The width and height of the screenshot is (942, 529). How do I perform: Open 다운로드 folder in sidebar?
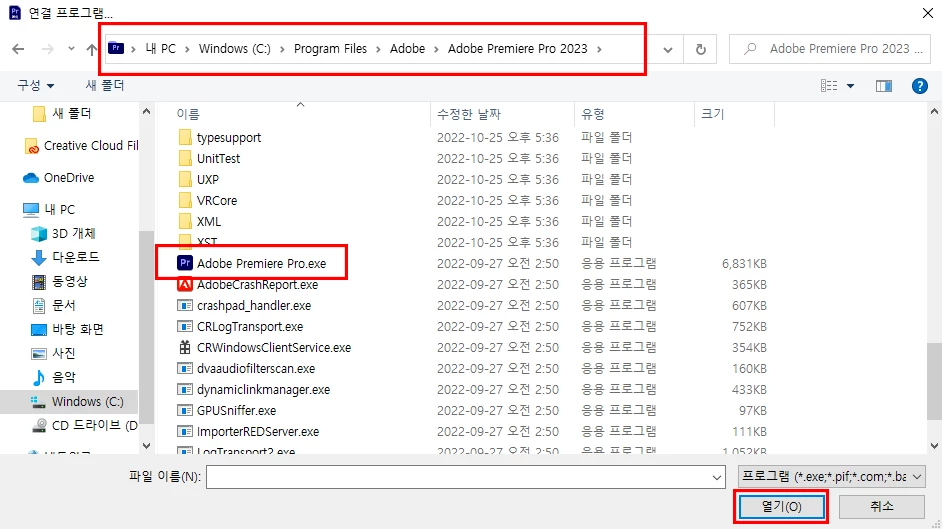[x=65, y=257]
